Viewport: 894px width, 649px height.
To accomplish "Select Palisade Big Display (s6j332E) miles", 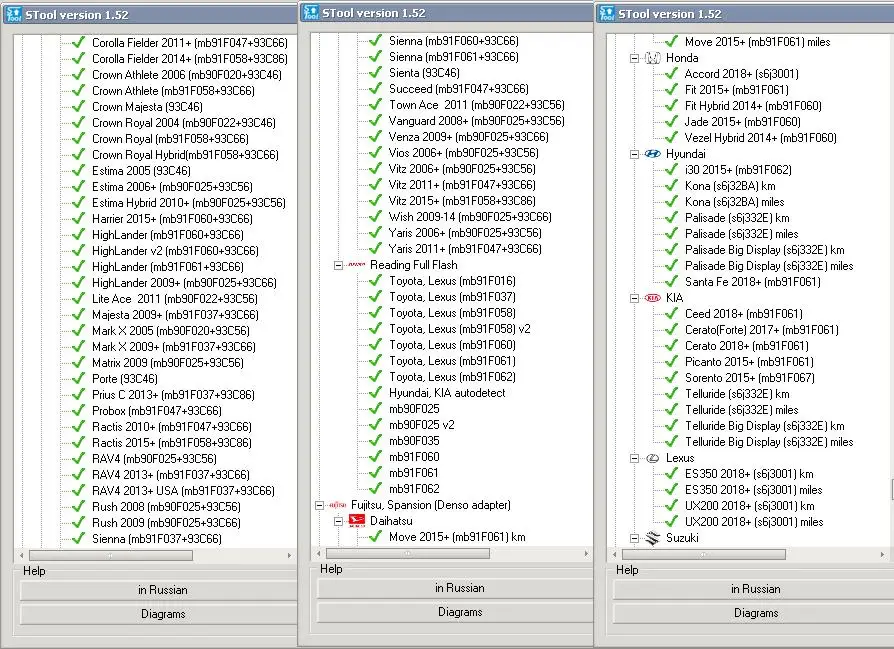I will [769, 265].
